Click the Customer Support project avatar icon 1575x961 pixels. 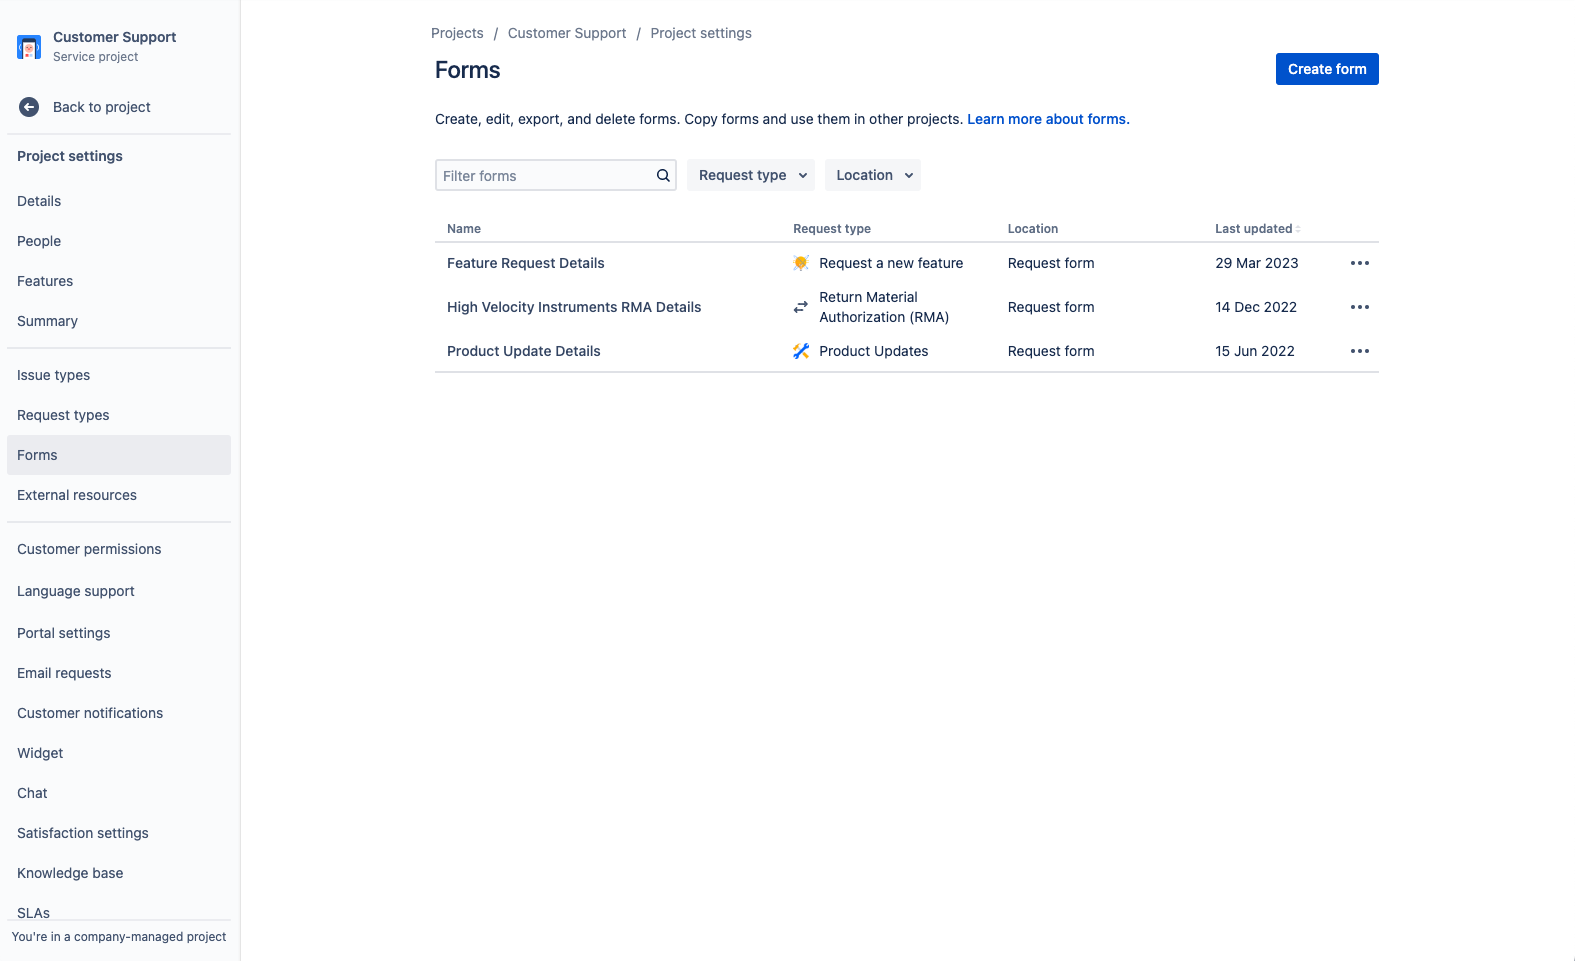[x=29, y=47]
